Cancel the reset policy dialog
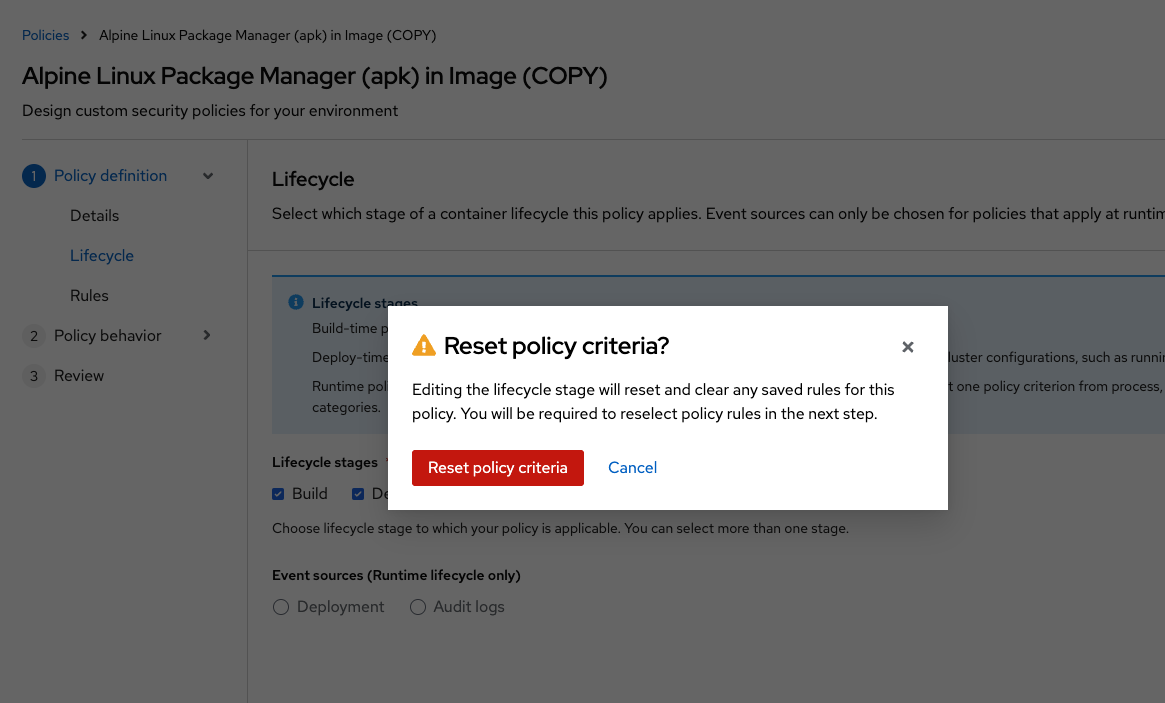The width and height of the screenshot is (1165, 703). [632, 467]
